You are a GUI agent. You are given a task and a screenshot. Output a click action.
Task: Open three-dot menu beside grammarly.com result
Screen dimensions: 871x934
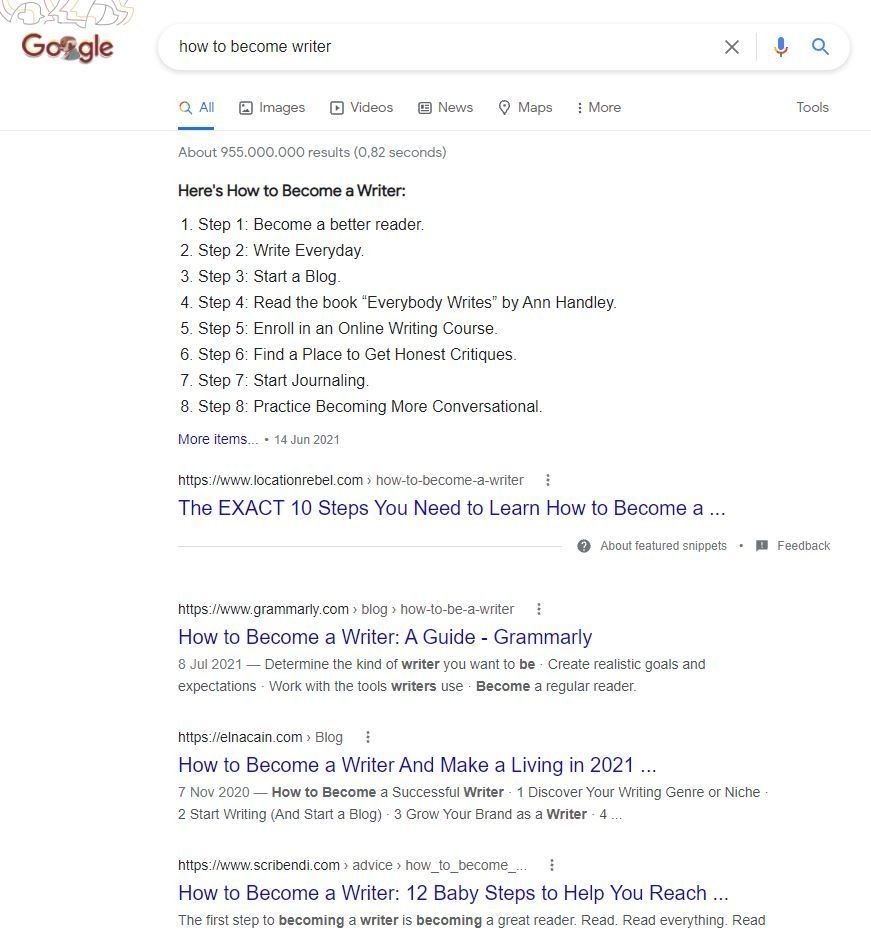point(539,609)
